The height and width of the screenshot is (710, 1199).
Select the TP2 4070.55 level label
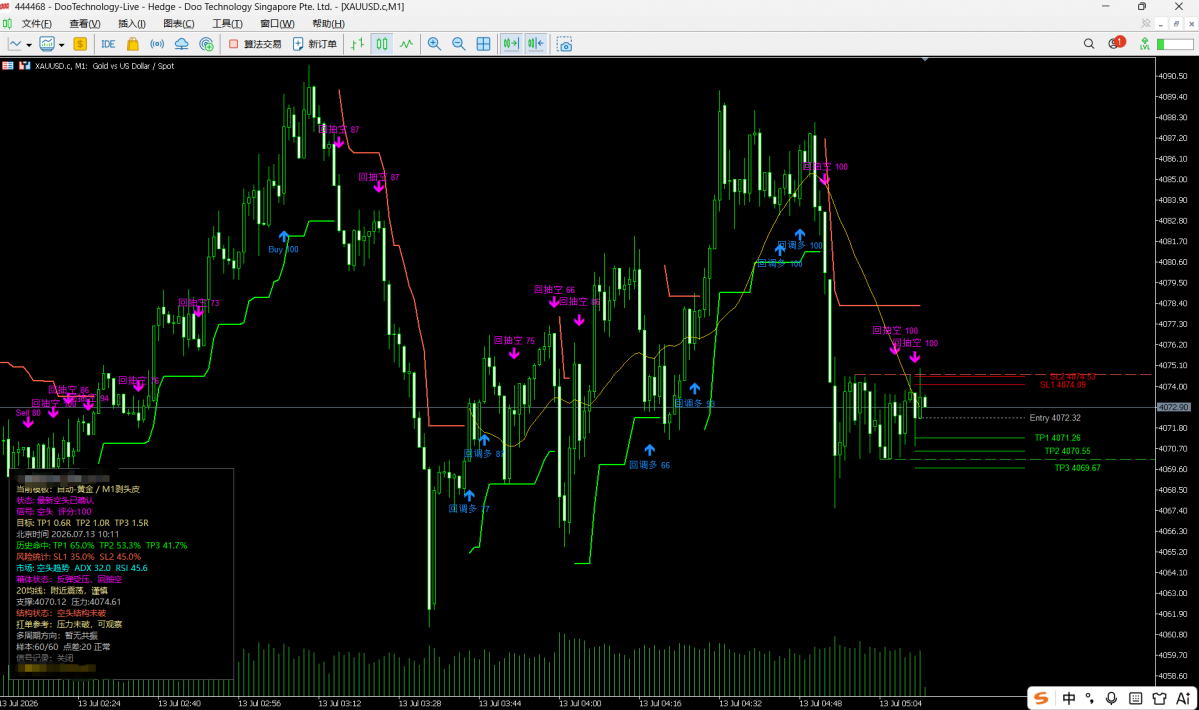pos(1067,451)
